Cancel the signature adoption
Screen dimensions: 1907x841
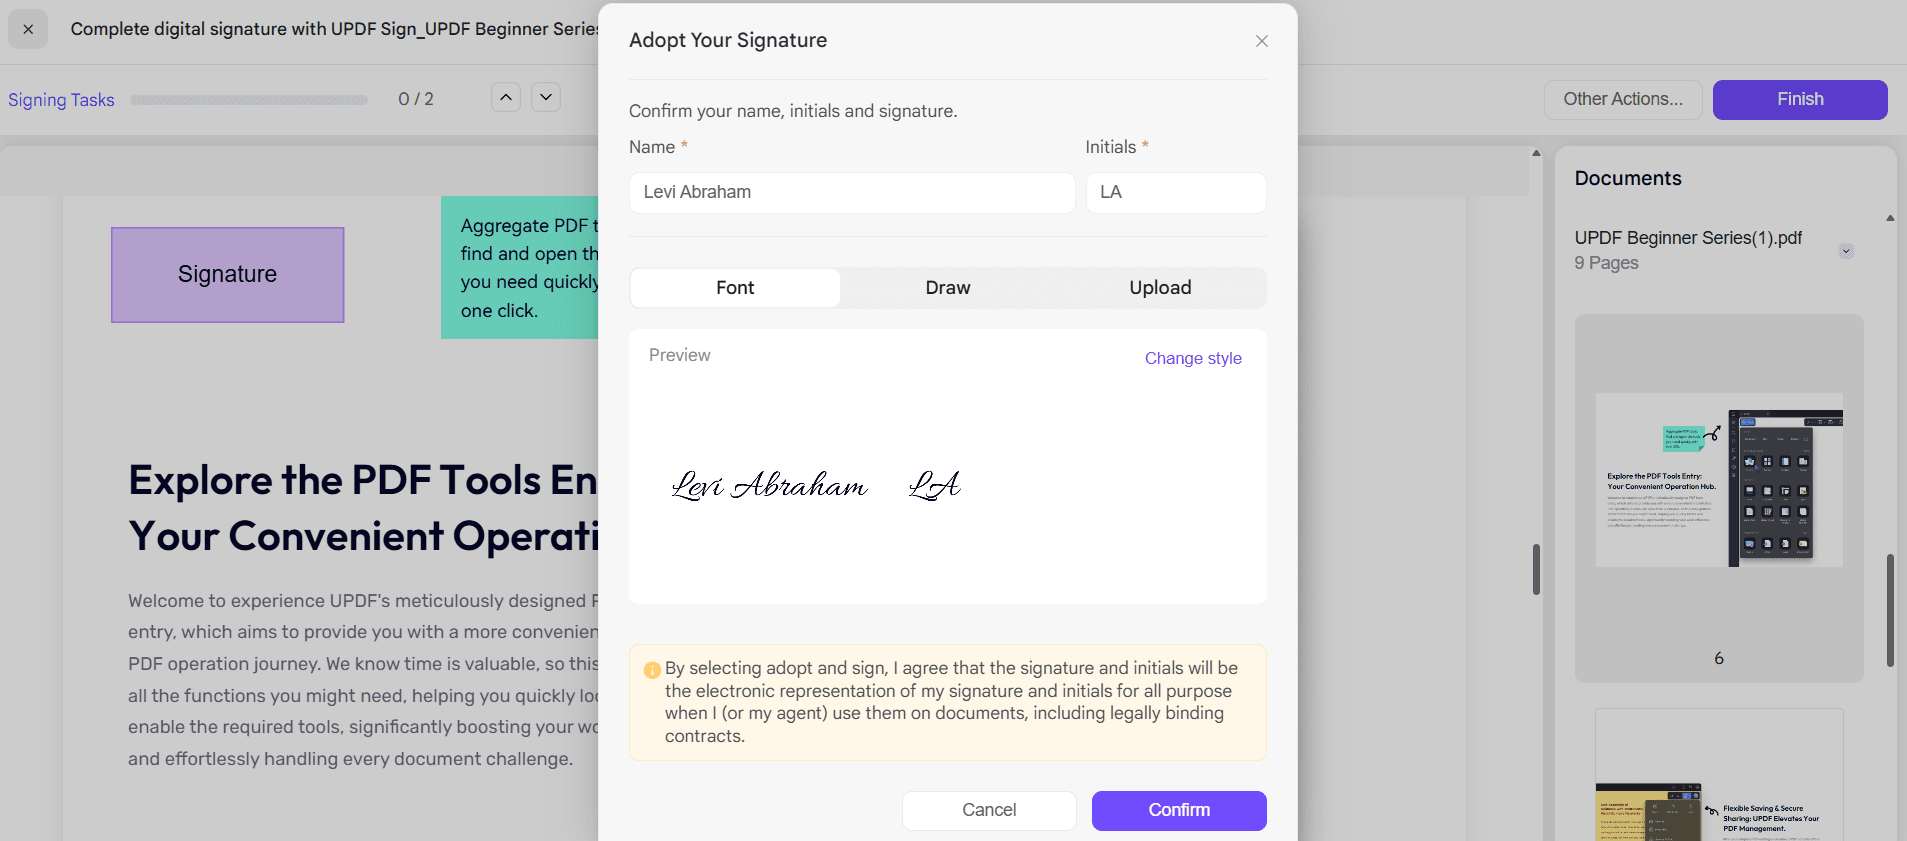tap(988, 810)
